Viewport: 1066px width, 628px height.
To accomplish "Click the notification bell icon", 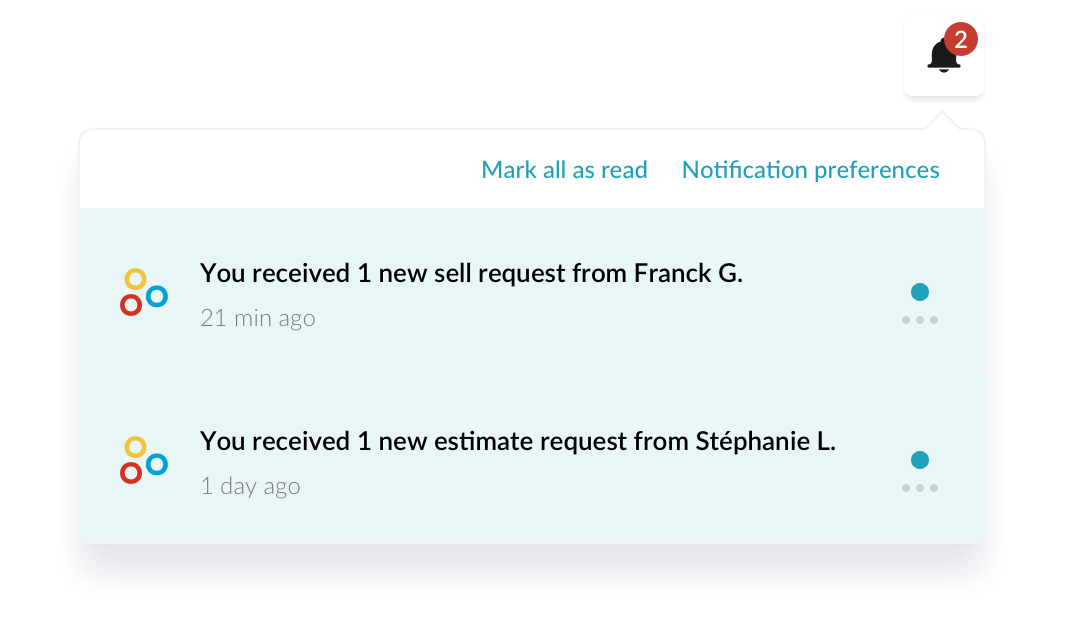I will pos(943,58).
